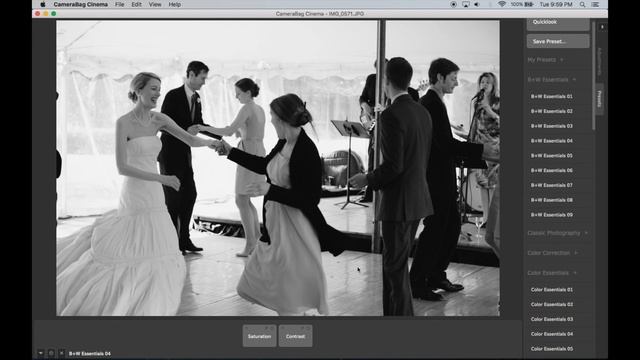
Task: Apply the B+W Essentials 06 preset
Action: point(551,170)
